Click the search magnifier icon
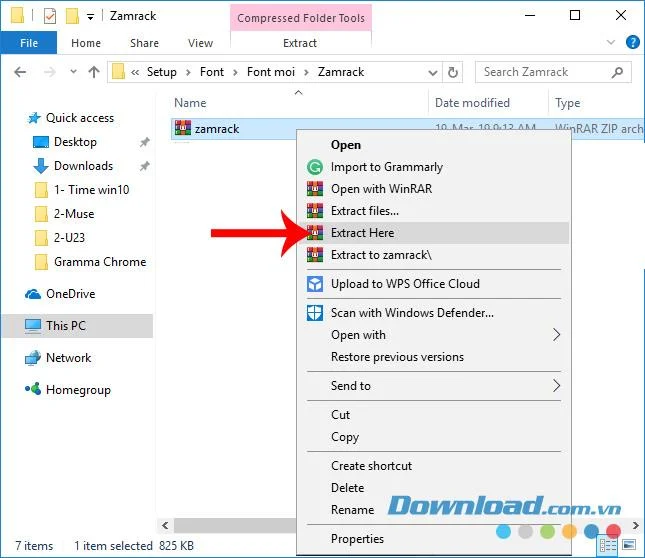This screenshot has width=645, height=558. (x=617, y=72)
